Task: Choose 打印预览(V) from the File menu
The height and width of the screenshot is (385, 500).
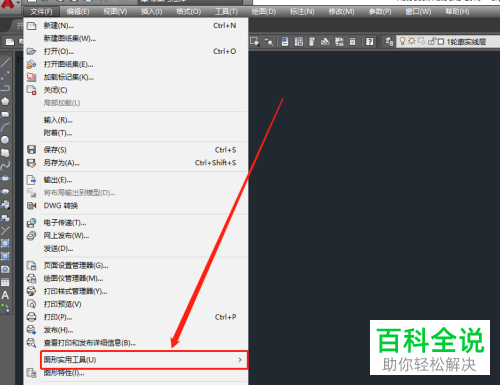Action: (136, 304)
